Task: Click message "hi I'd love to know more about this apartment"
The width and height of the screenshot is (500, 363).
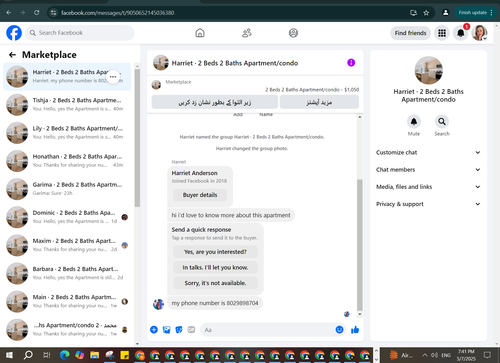Action: pyautogui.click(x=231, y=215)
